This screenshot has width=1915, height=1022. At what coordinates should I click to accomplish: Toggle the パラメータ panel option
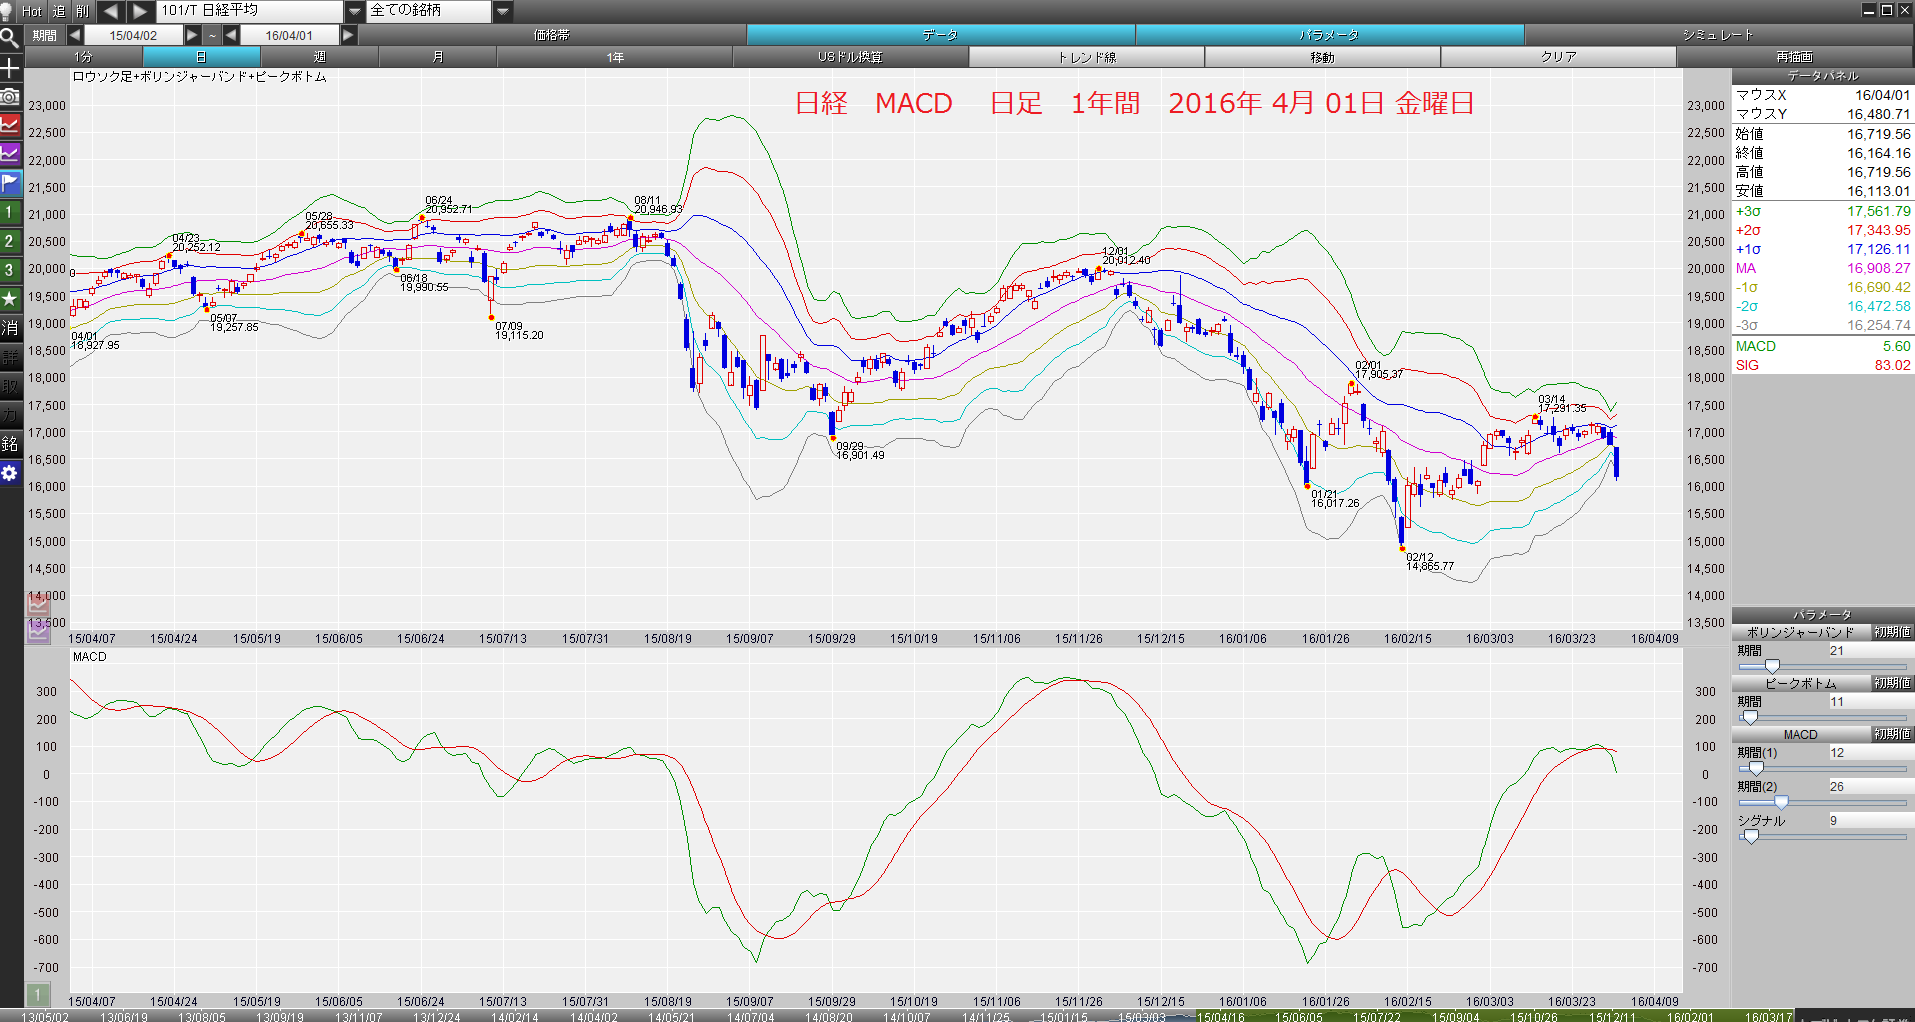1329,35
